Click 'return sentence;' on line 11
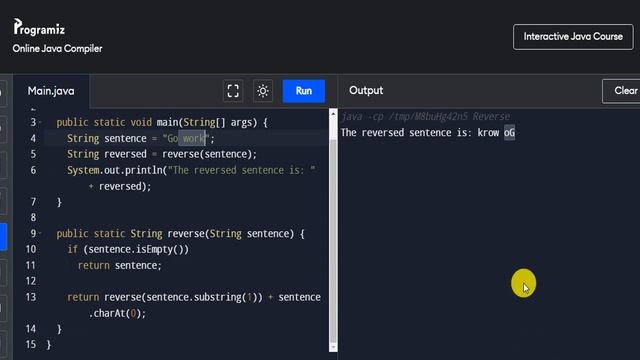Image resolution: width=640 pixels, height=360 pixels. [x=120, y=265]
